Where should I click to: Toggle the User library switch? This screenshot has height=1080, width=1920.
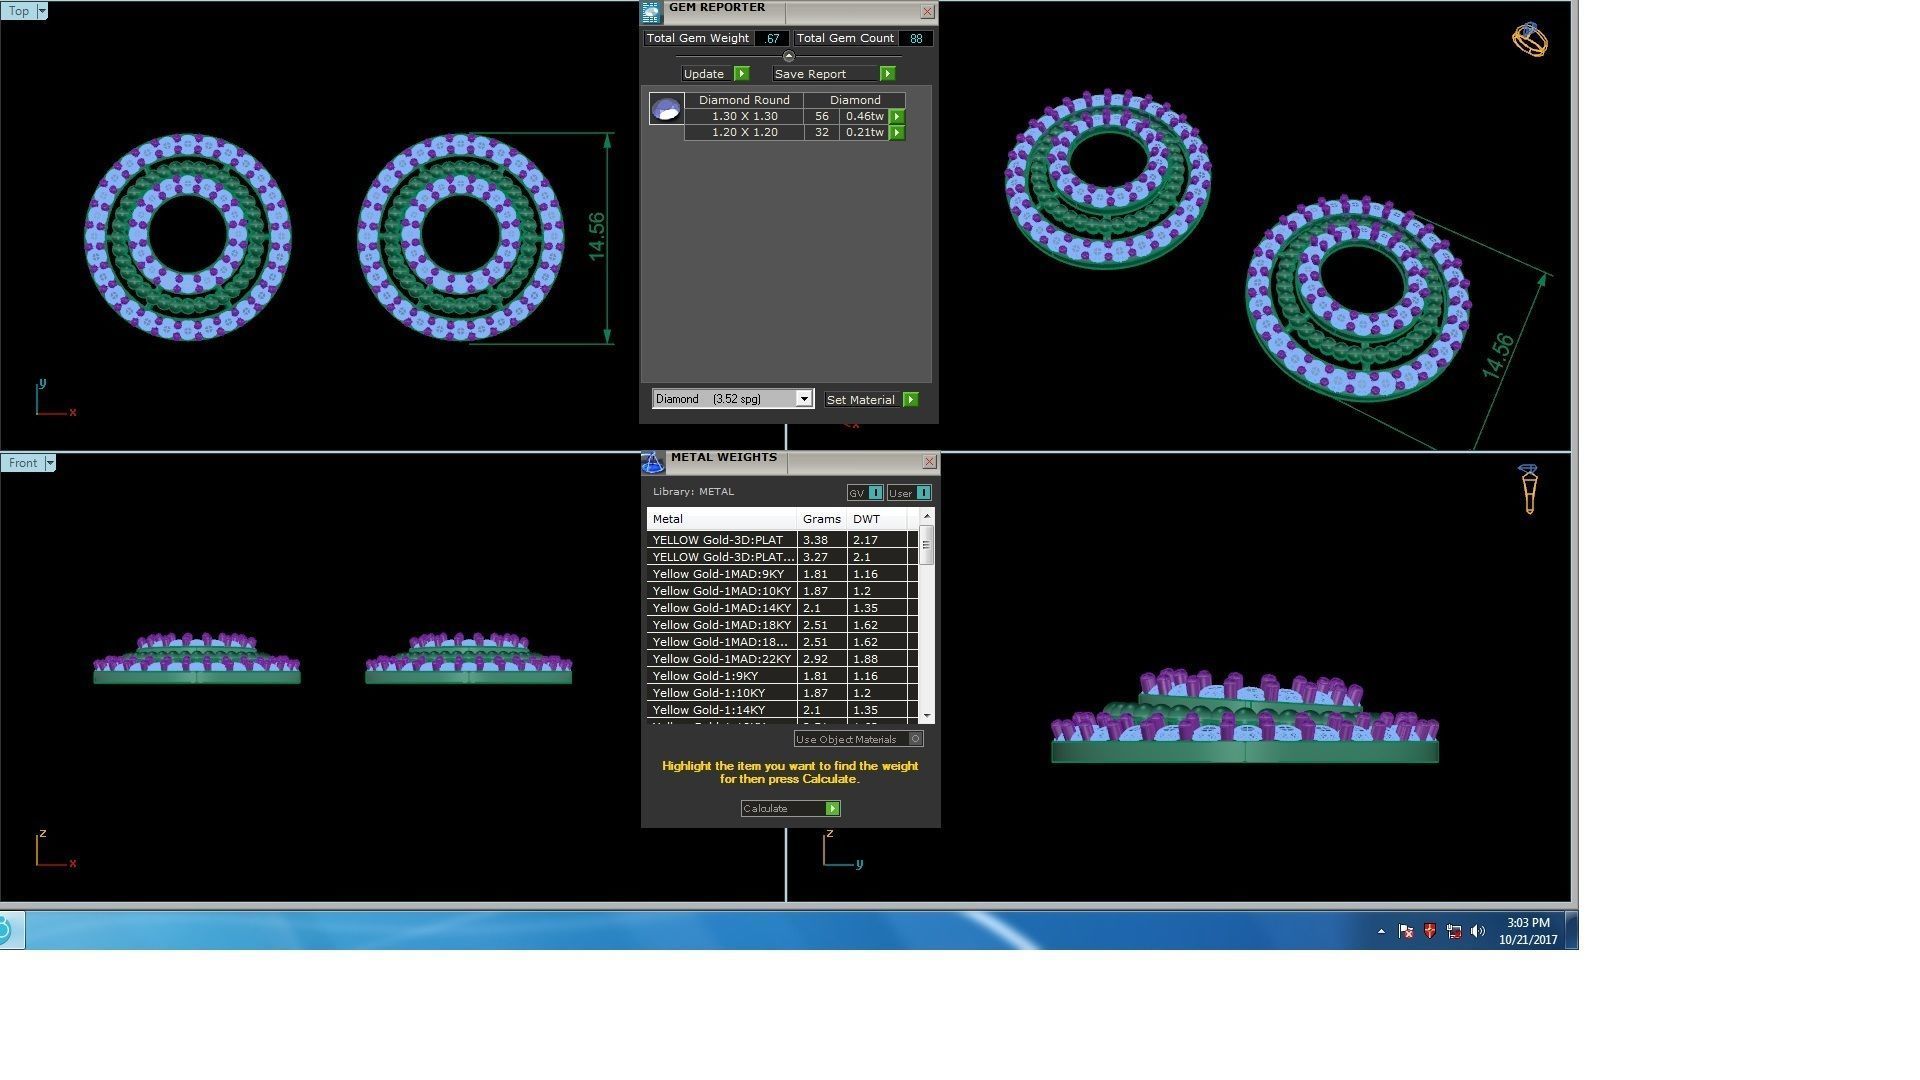point(922,493)
